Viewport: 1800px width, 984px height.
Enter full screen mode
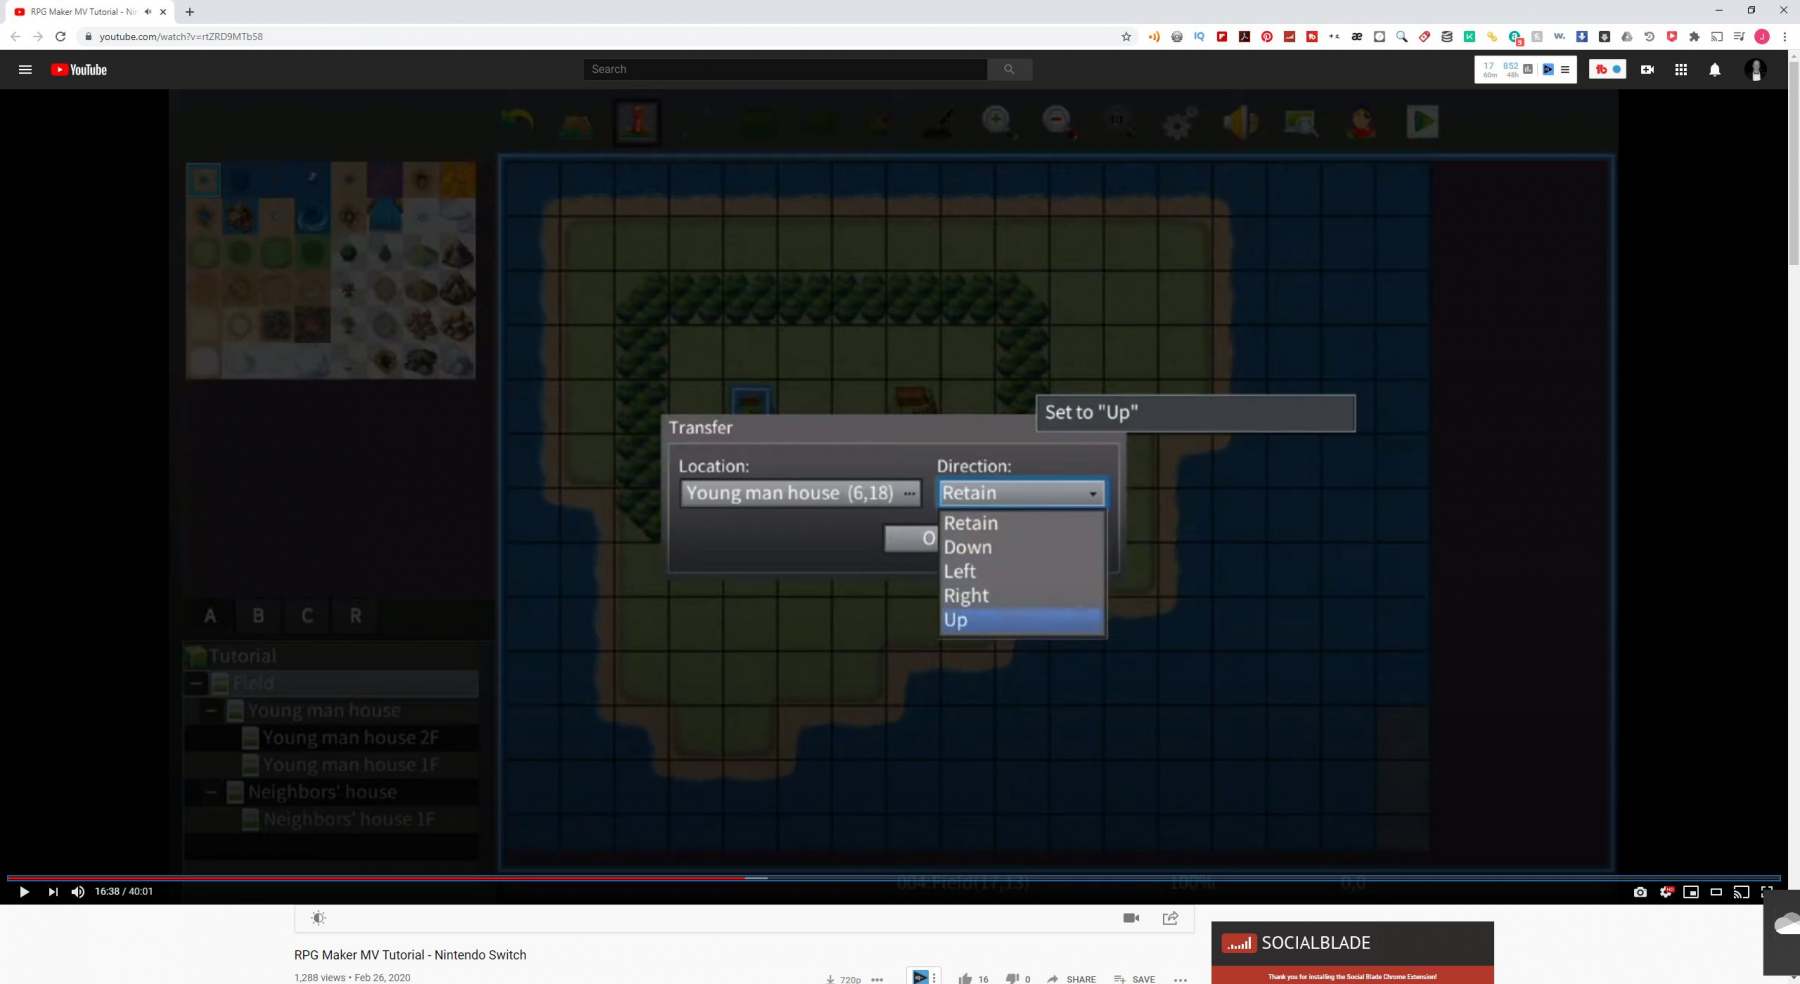tap(1767, 892)
